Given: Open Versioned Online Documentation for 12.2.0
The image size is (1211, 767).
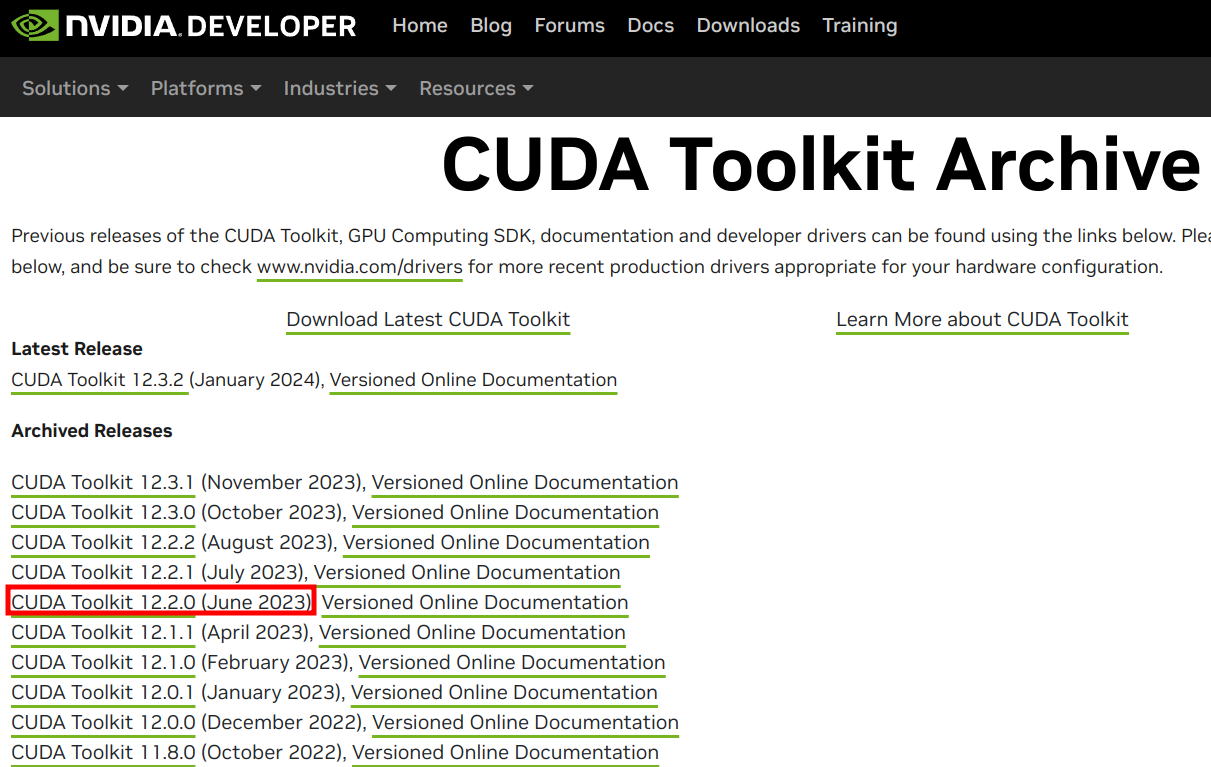Looking at the screenshot, I should coord(475,603).
